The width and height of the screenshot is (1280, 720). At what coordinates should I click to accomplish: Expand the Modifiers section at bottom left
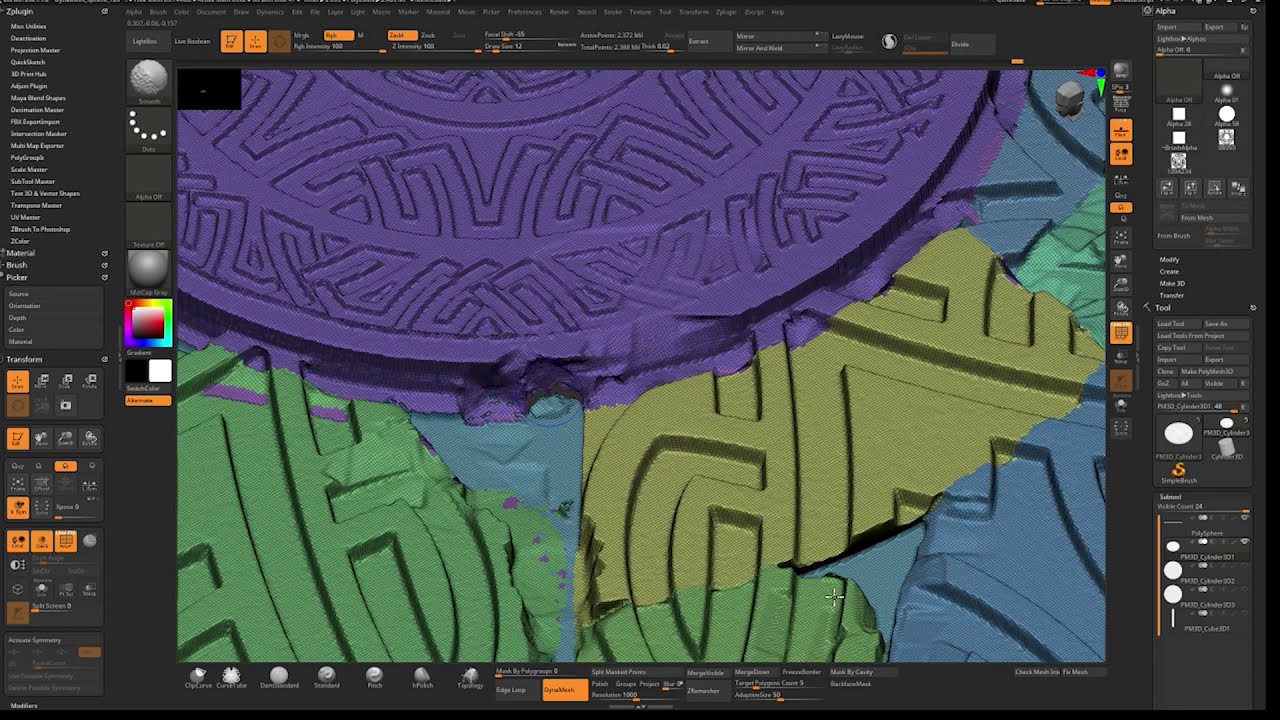tap(24, 706)
